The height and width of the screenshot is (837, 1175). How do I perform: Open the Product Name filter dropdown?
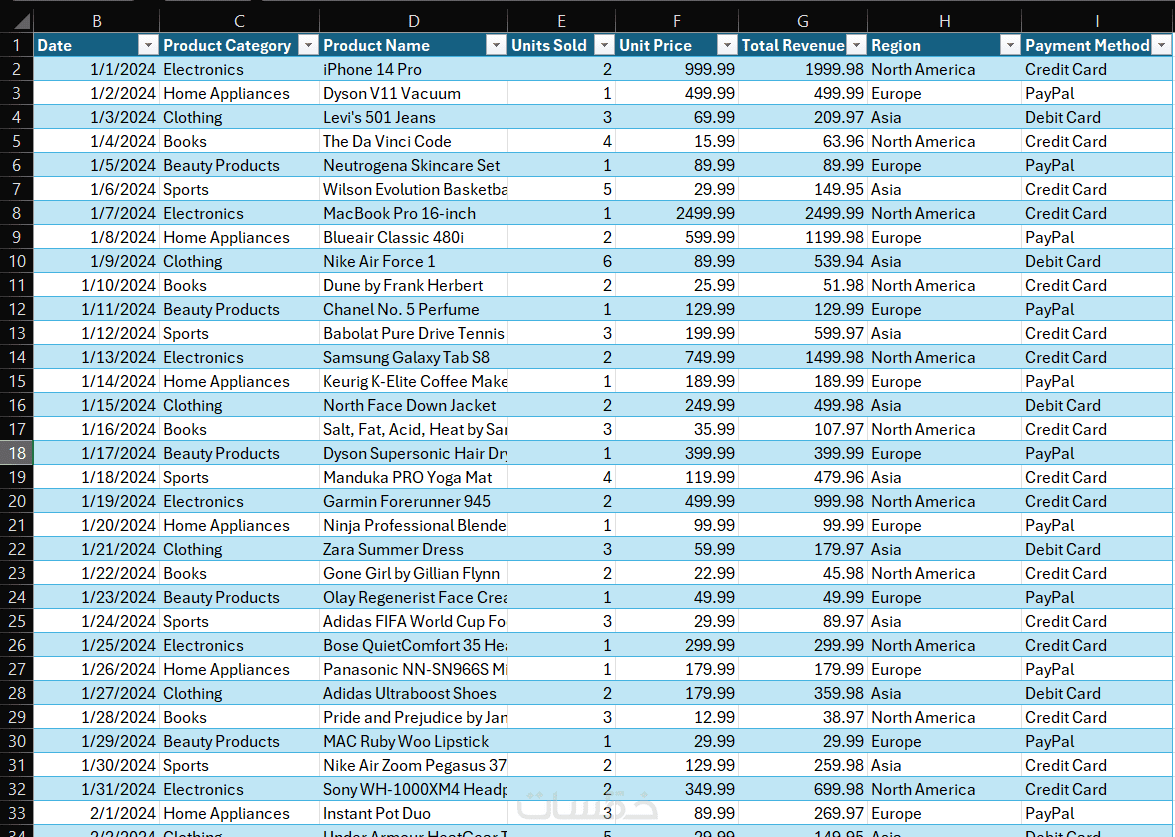(x=496, y=46)
